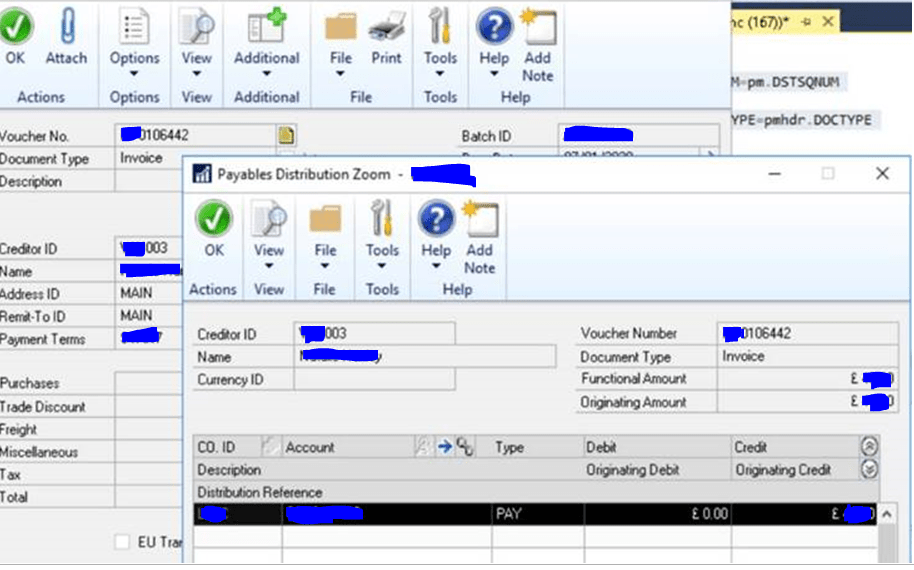This screenshot has height=570, width=914.
Task: Toggle the EU Transaction checkbox
Action: (122, 542)
